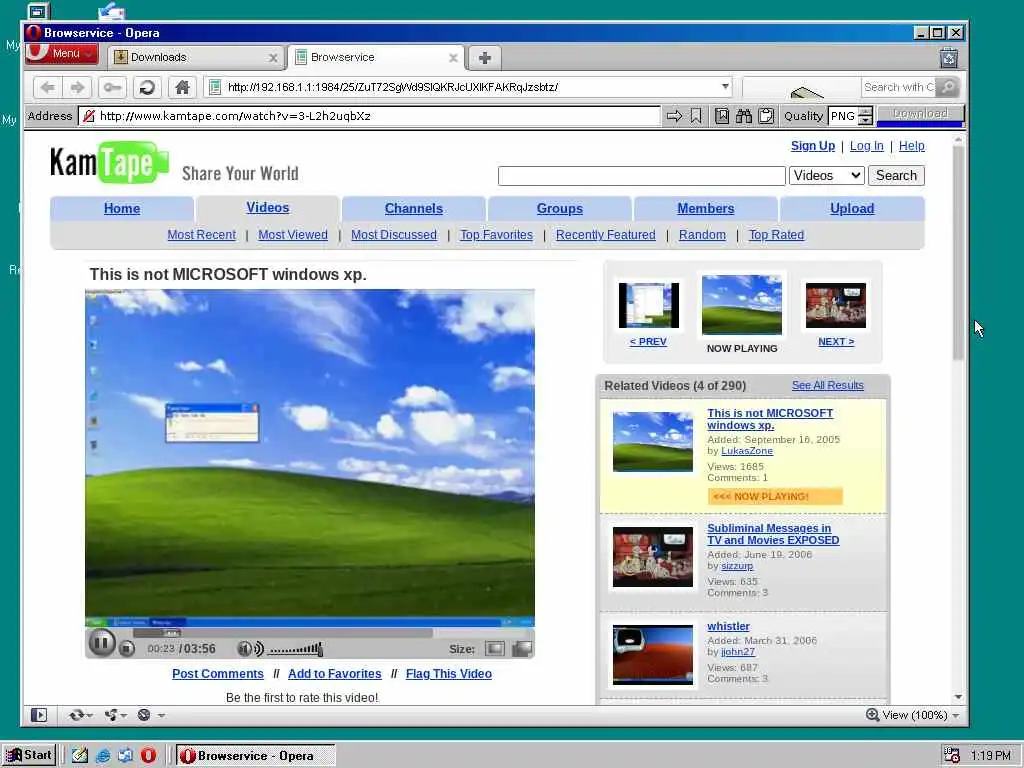Click the Browservice go arrow icon
Screen dimensions: 1024x768
click(x=674, y=116)
